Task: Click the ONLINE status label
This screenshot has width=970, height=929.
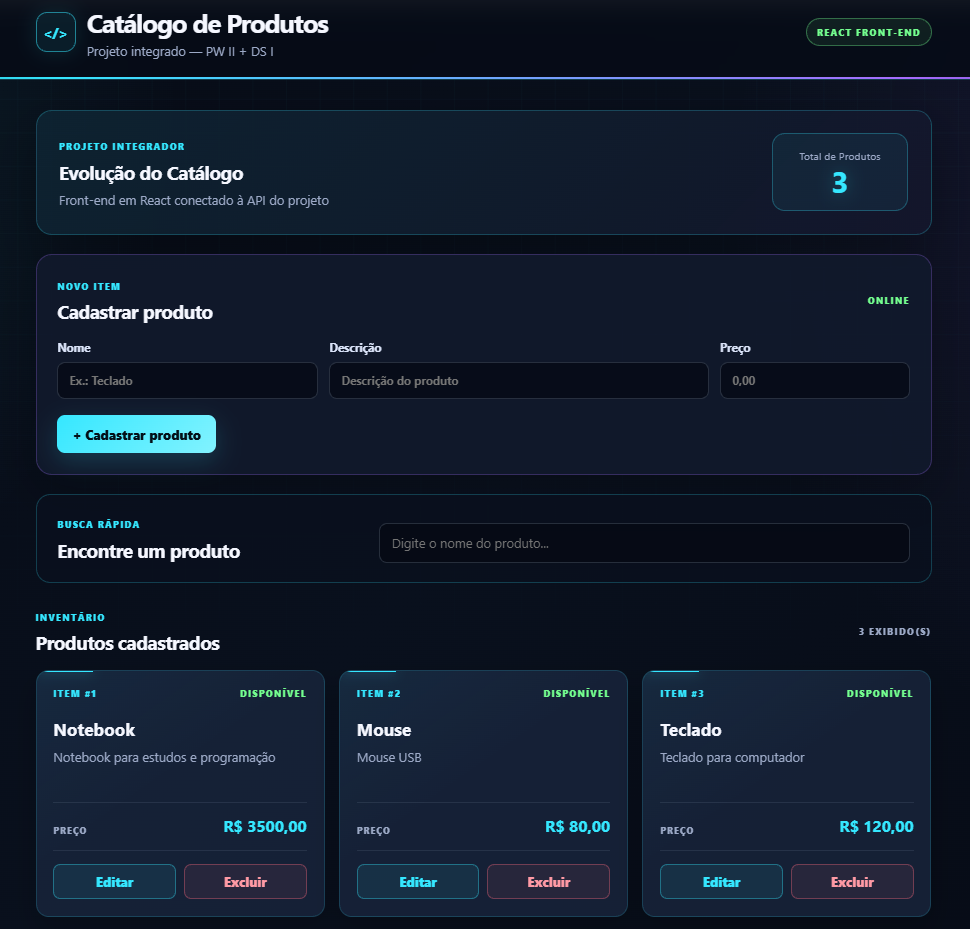Action: coord(888,301)
